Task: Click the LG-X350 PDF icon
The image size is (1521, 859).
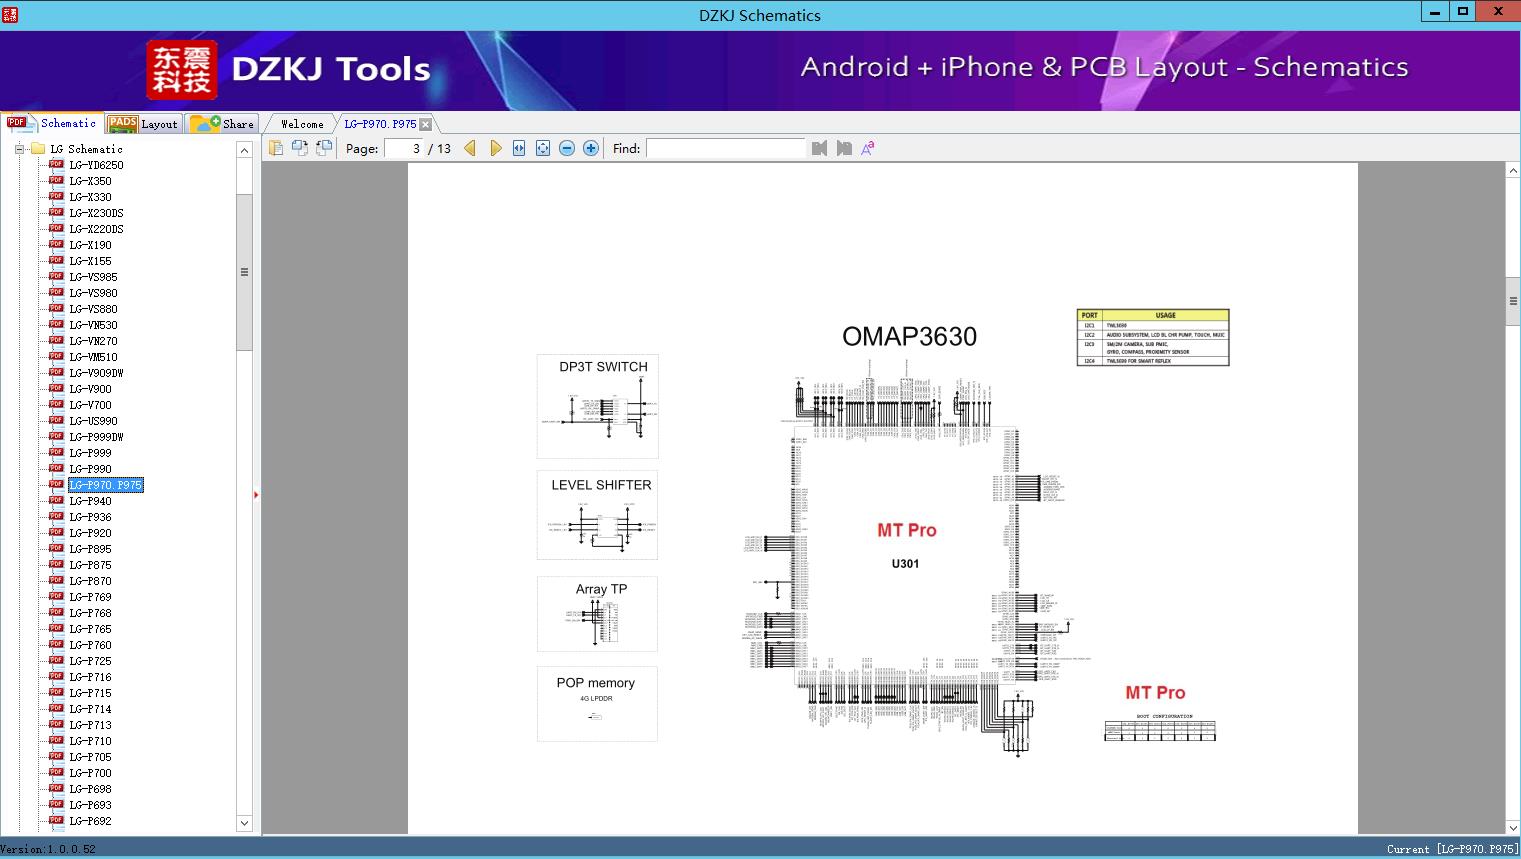Action: click(x=56, y=181)
